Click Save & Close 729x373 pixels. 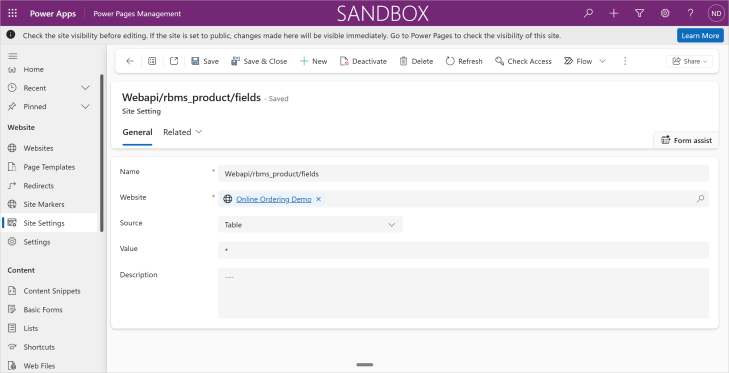point(259,61)
